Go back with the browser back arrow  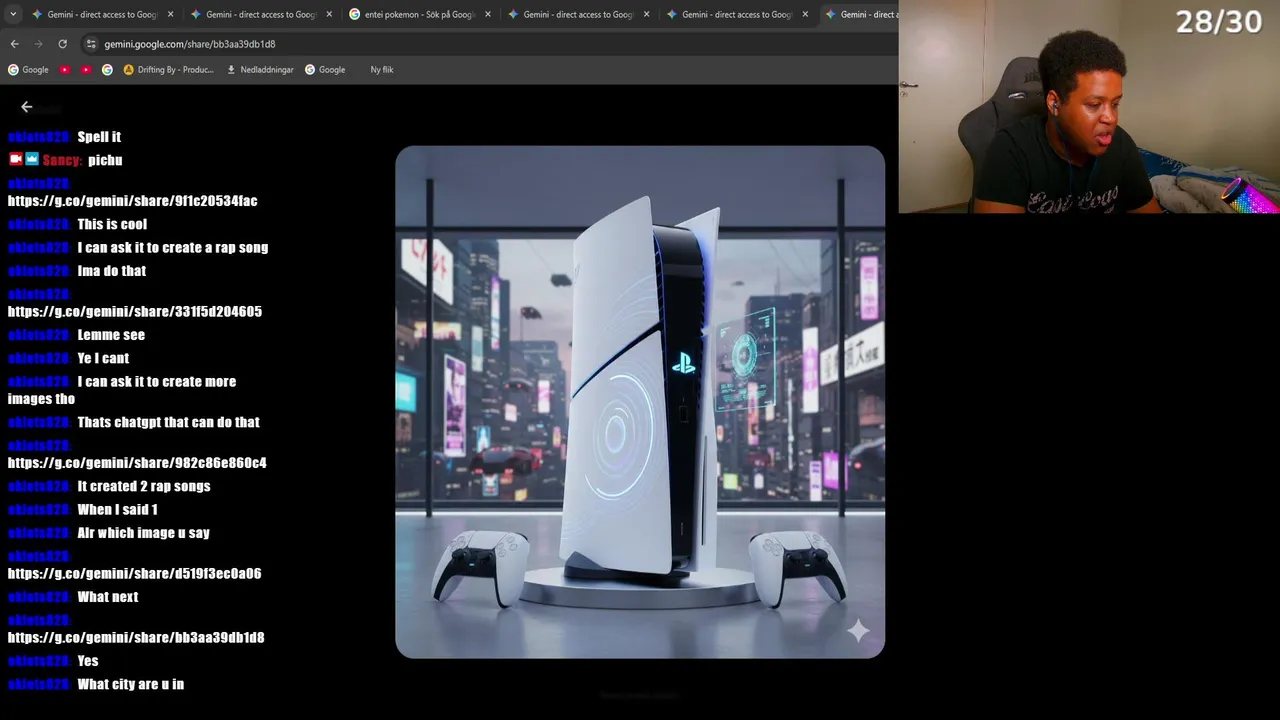[x=14, y=44]
